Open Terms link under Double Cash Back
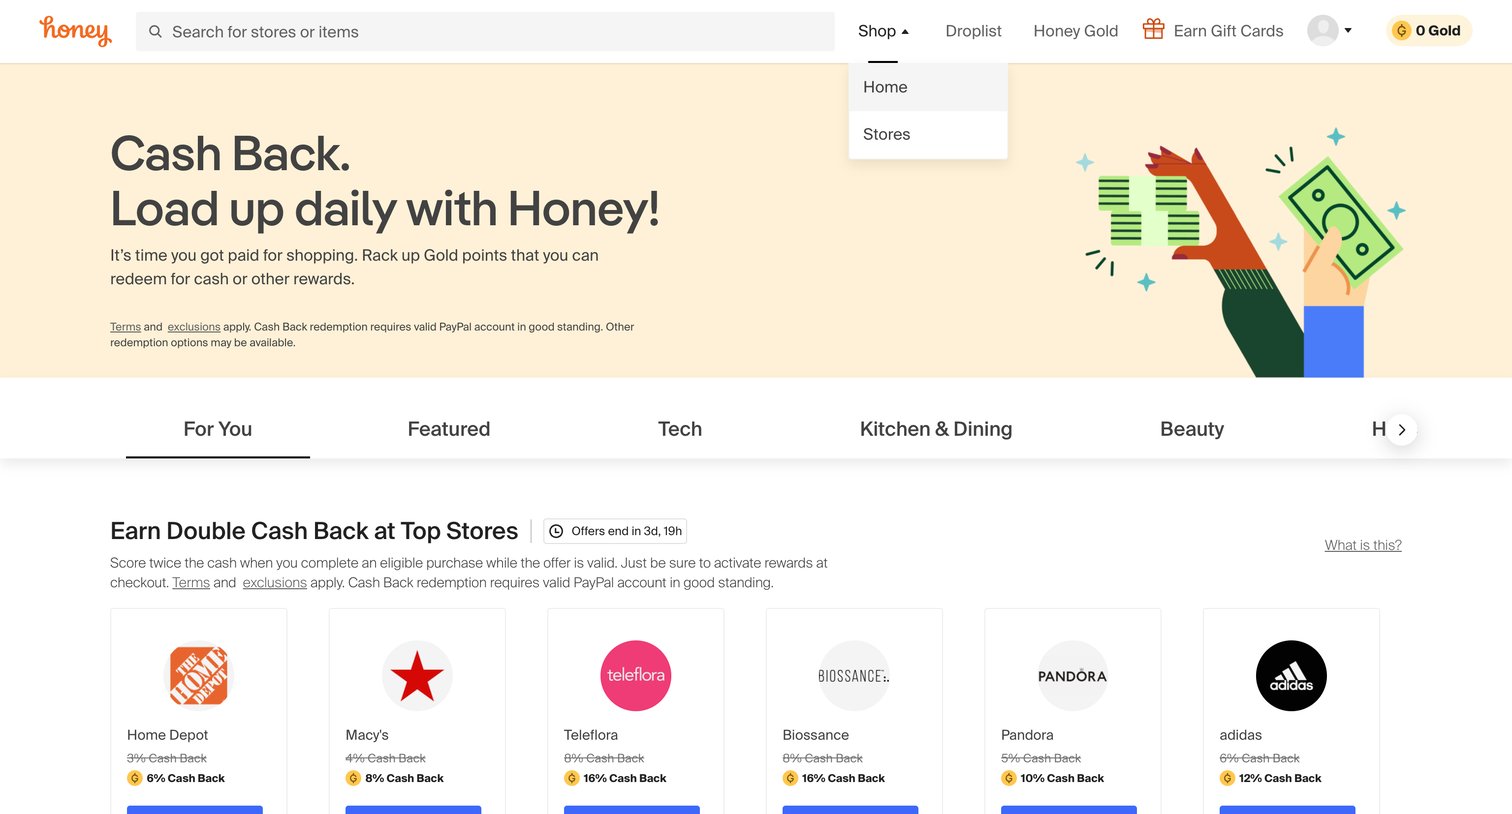This screenshot has height=814, width=1512. click(191, 582)
